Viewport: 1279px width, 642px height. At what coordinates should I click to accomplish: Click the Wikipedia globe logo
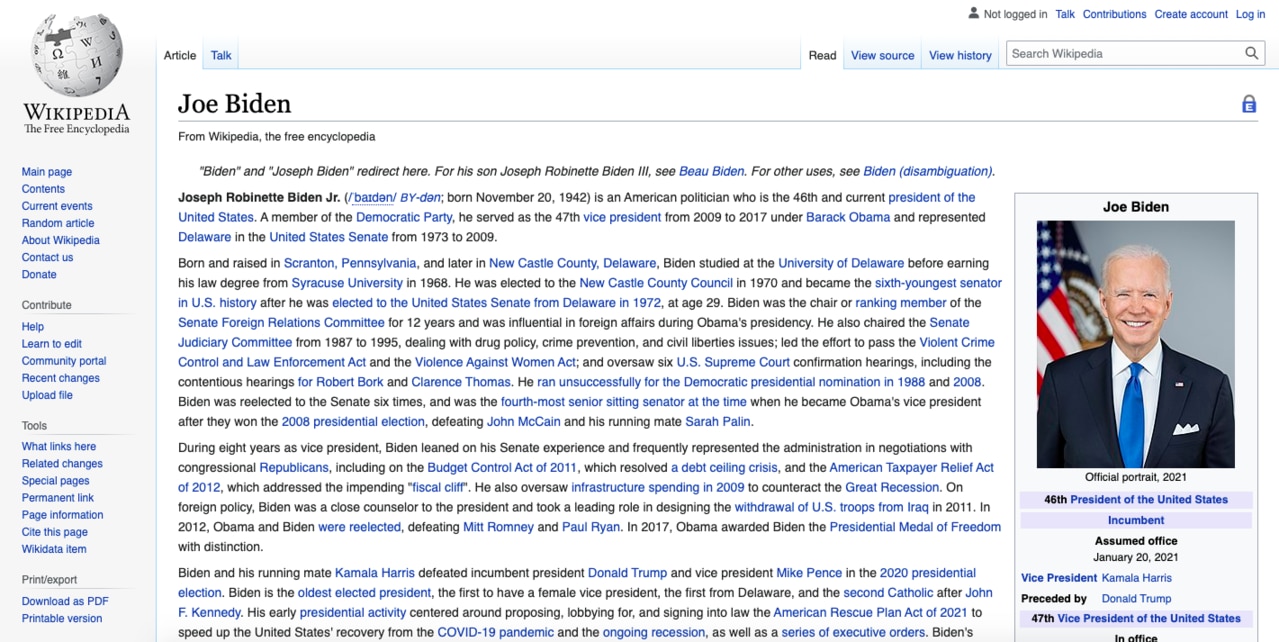click(x=77, y=55)
